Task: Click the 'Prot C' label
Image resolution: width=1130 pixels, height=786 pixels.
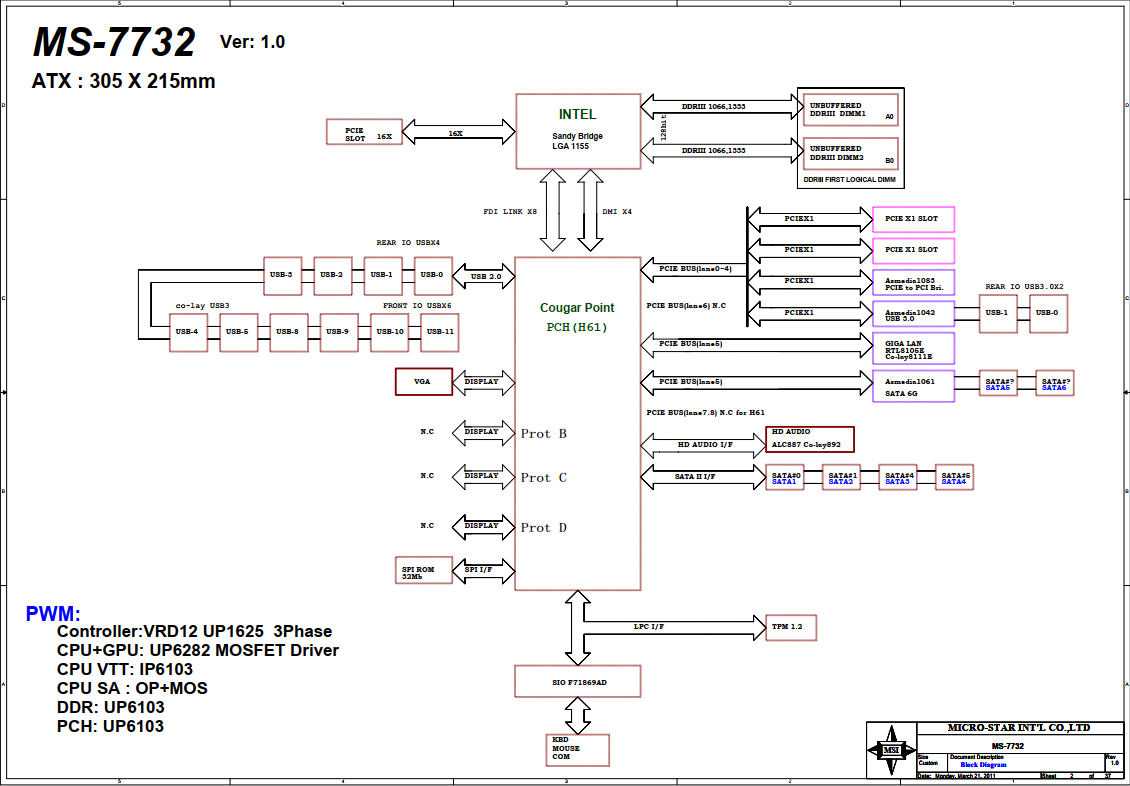Action: (545, 478)
